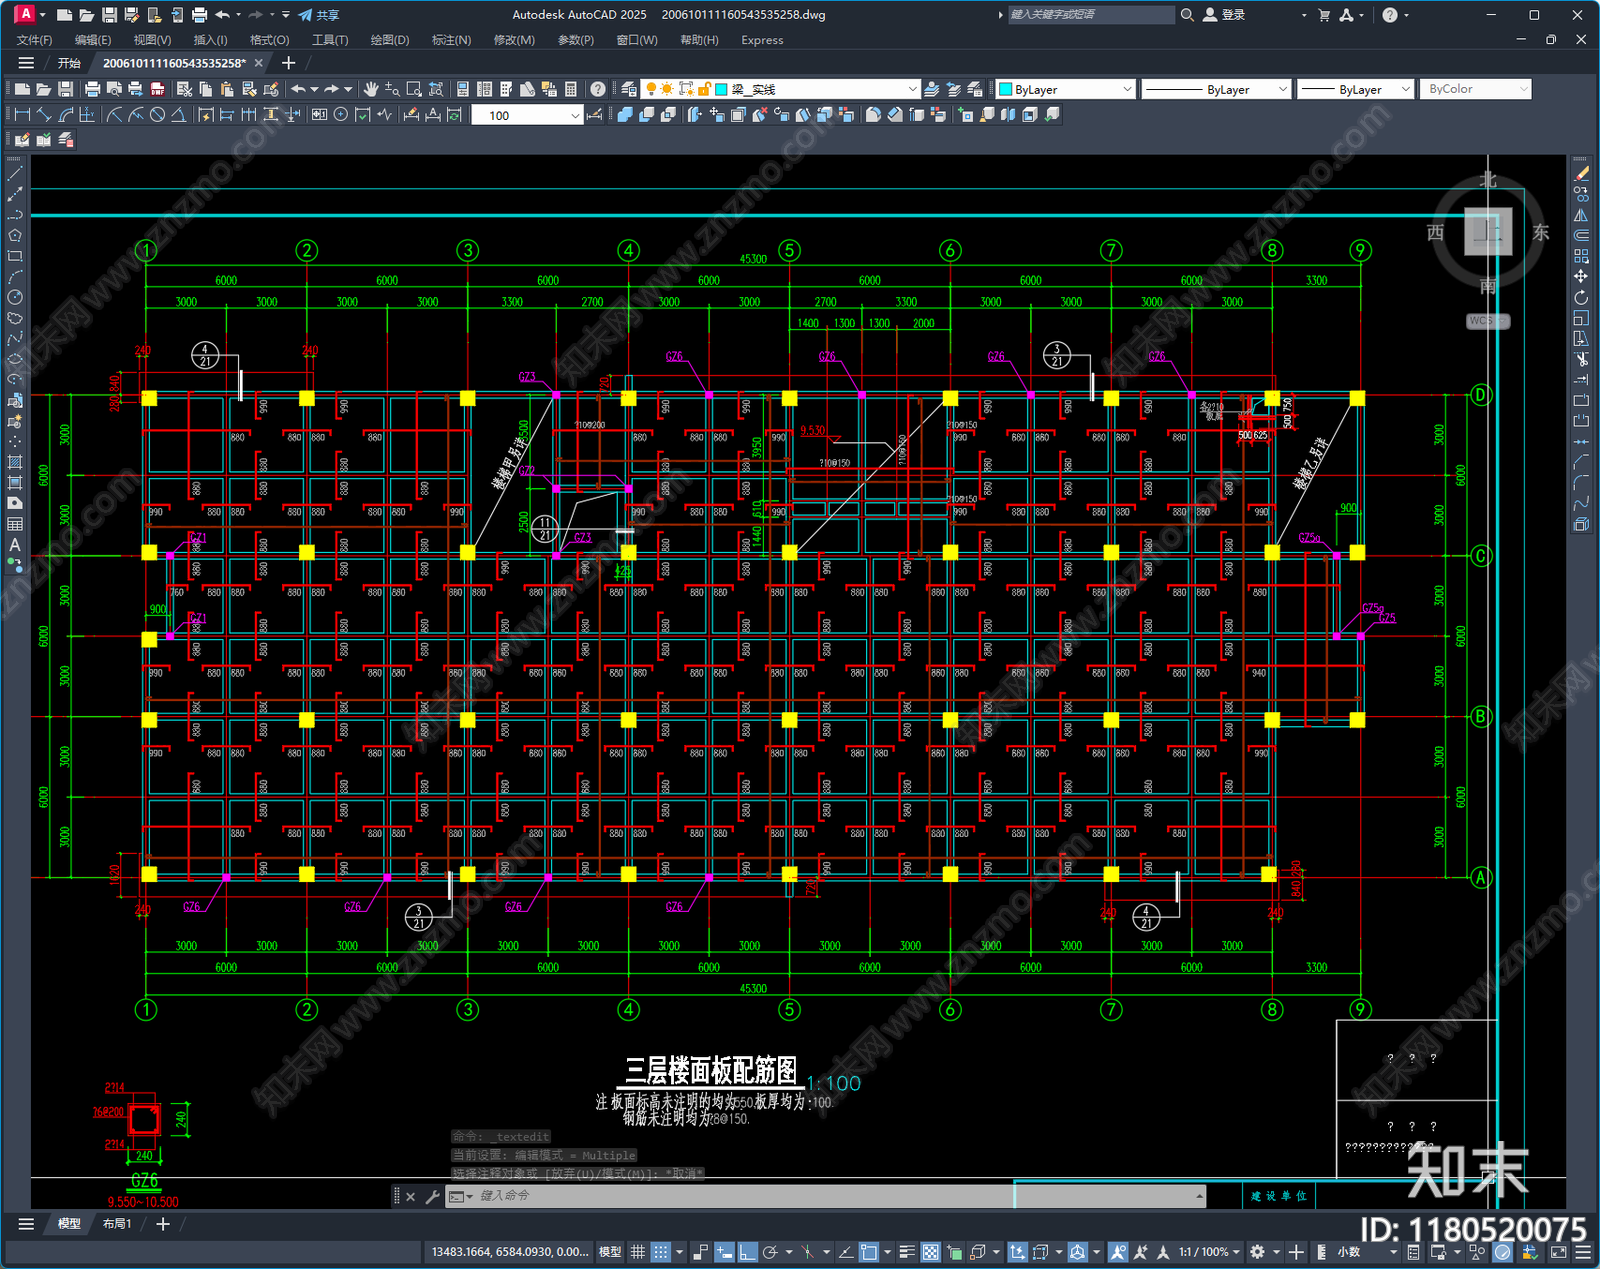The height and width of the screenshot is (1269, 1600).
Task: Toggle lineweight display in status bar
Action: point(907,1252)
